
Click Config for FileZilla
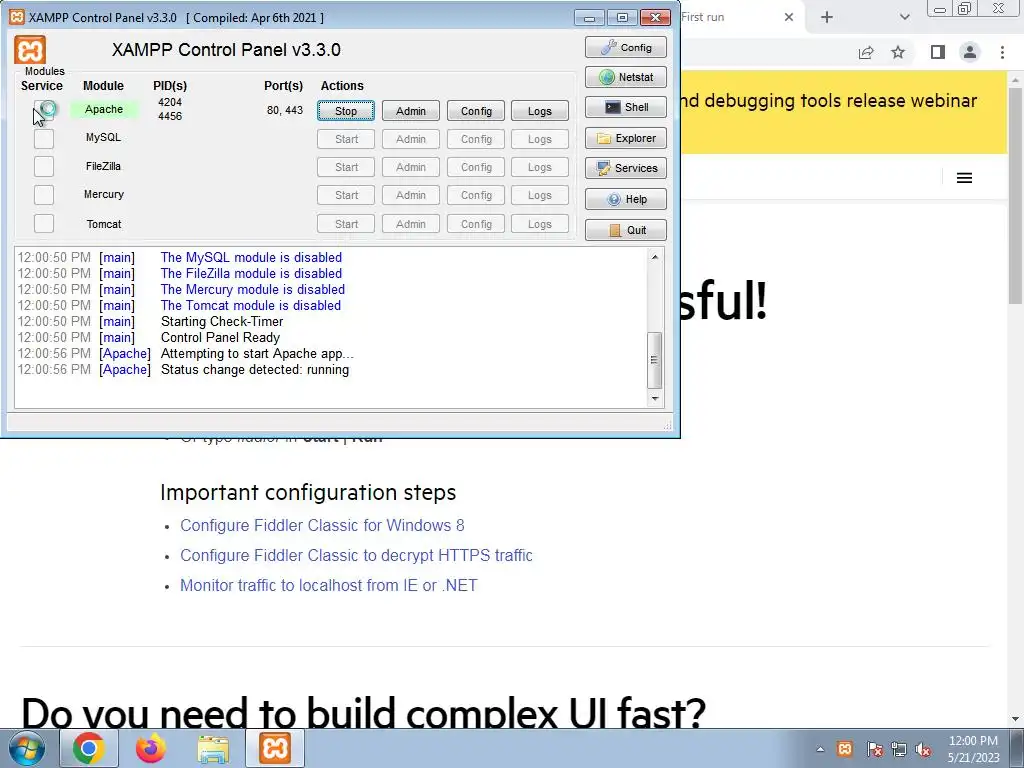pyautogui.click(x=476, y=167)
